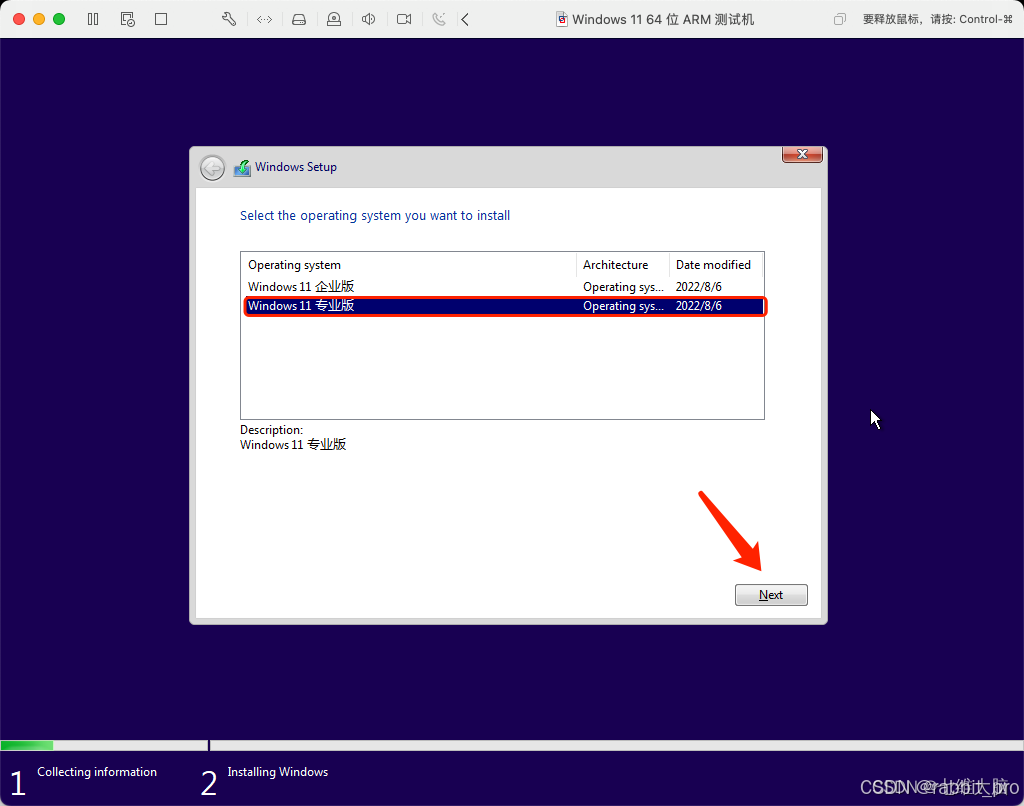1024x806 pixels.
Task: Click the square single-window view icon
Action: coord(161,19)
